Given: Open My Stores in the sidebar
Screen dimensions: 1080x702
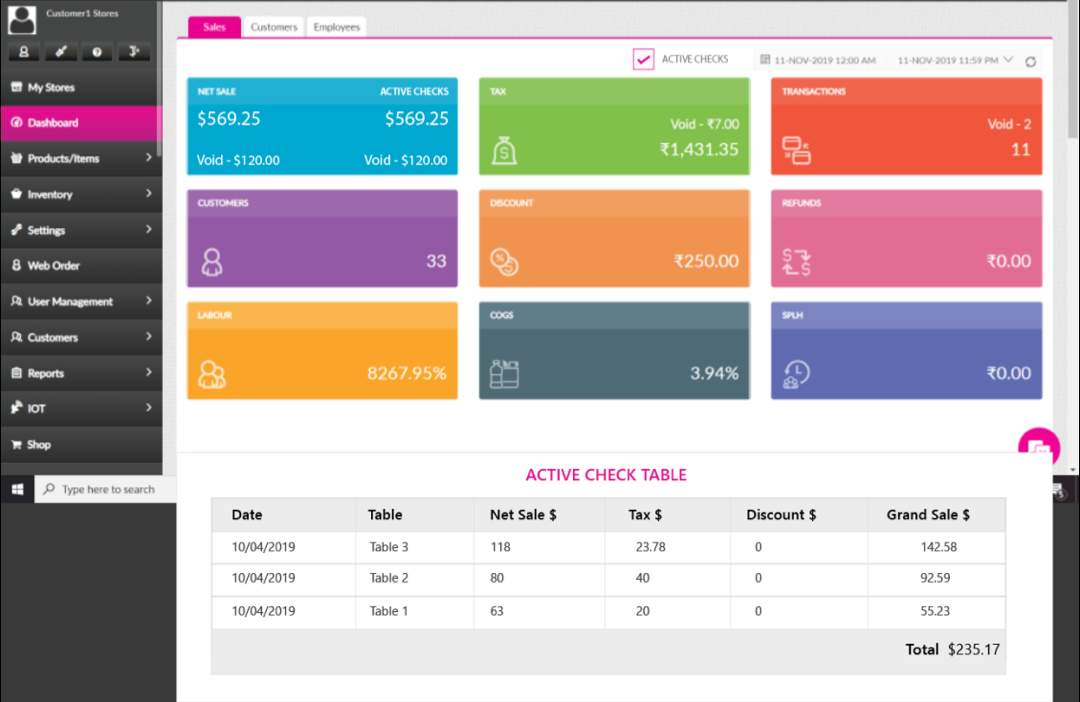Looking at the screenshot, I should coord(81,87).
